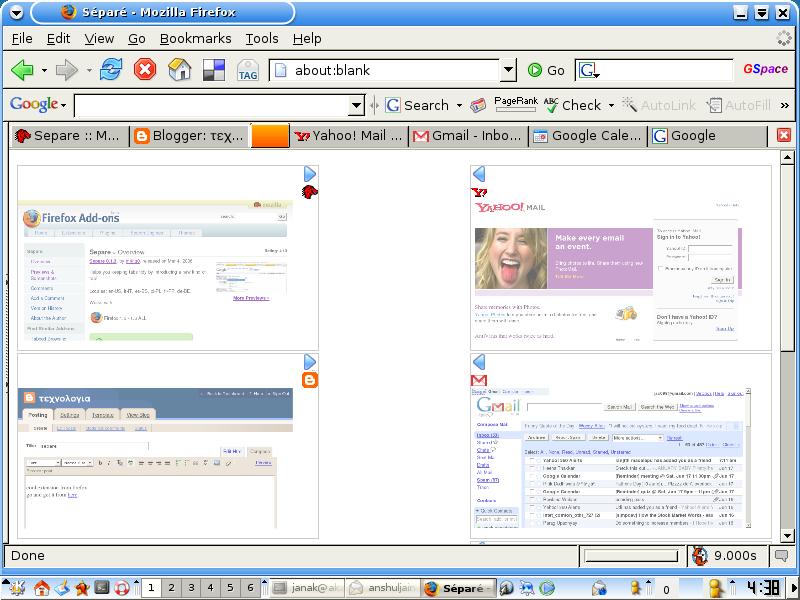Click the red Separe favicon beside first thumbnail
The height and width of the screenshot is (600, 800).
coord(310,192)
